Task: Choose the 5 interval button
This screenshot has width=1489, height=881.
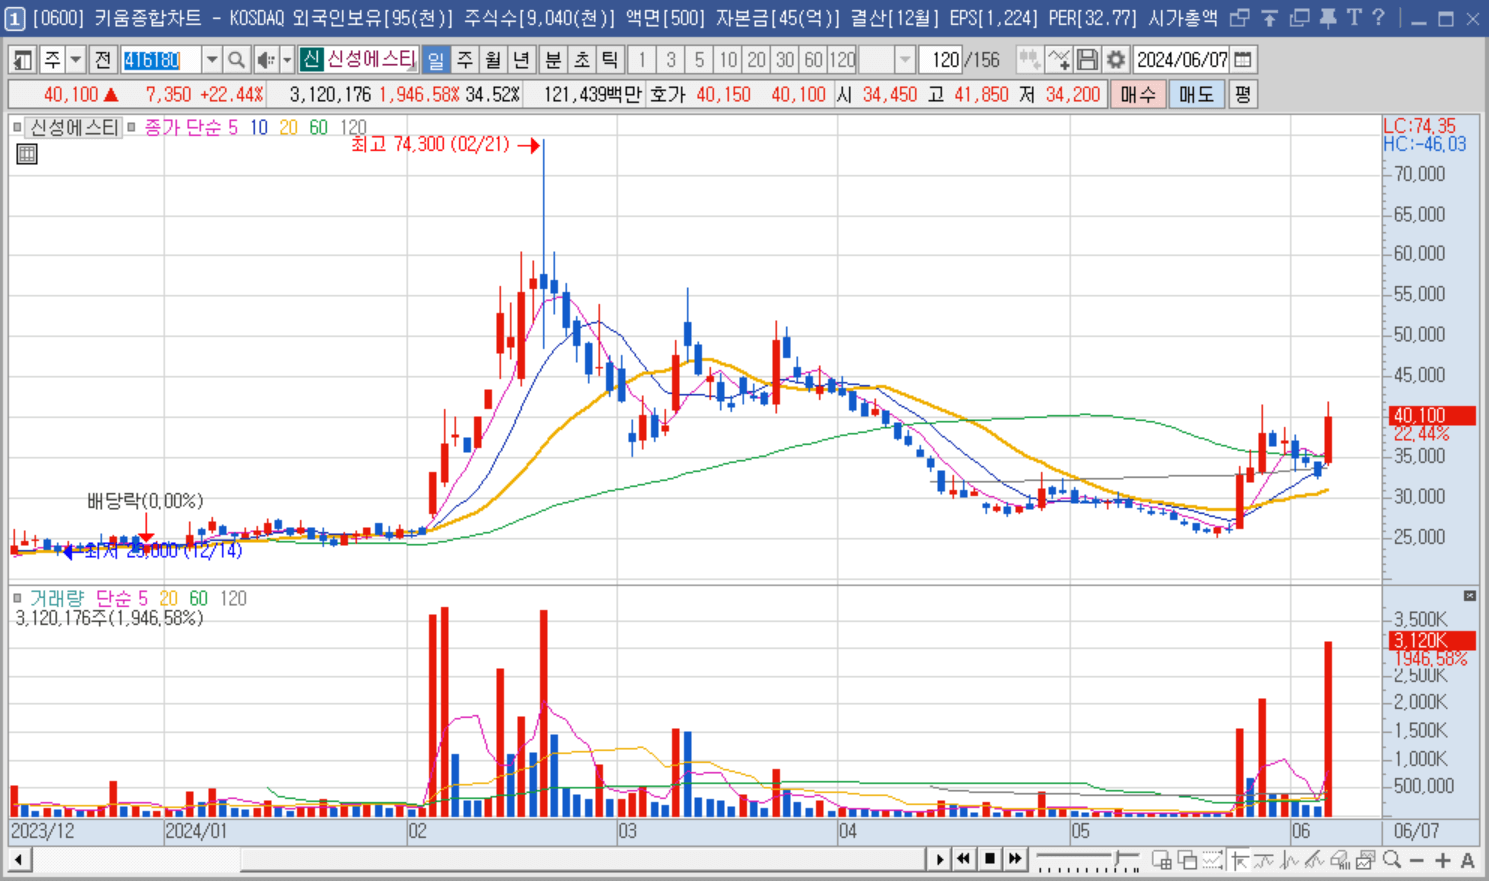Action: [x=699, y=60]
